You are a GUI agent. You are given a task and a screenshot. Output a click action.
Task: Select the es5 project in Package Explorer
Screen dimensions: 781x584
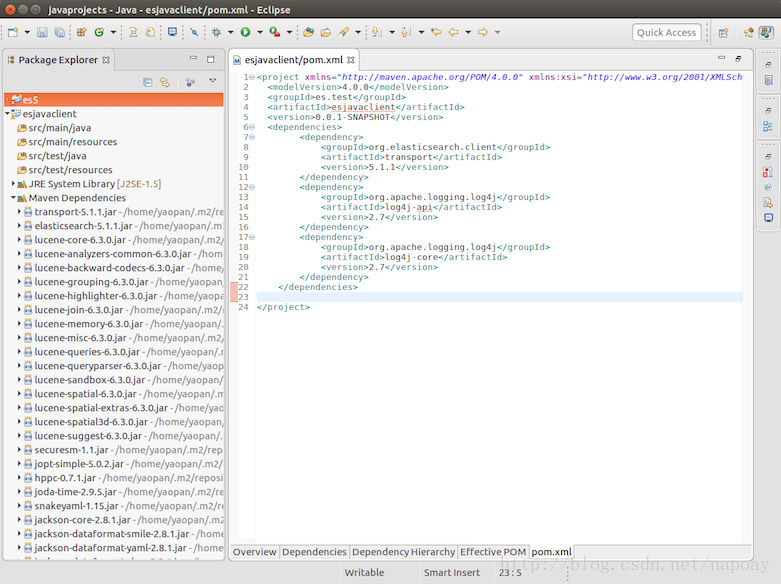click(x=114, y=100)
